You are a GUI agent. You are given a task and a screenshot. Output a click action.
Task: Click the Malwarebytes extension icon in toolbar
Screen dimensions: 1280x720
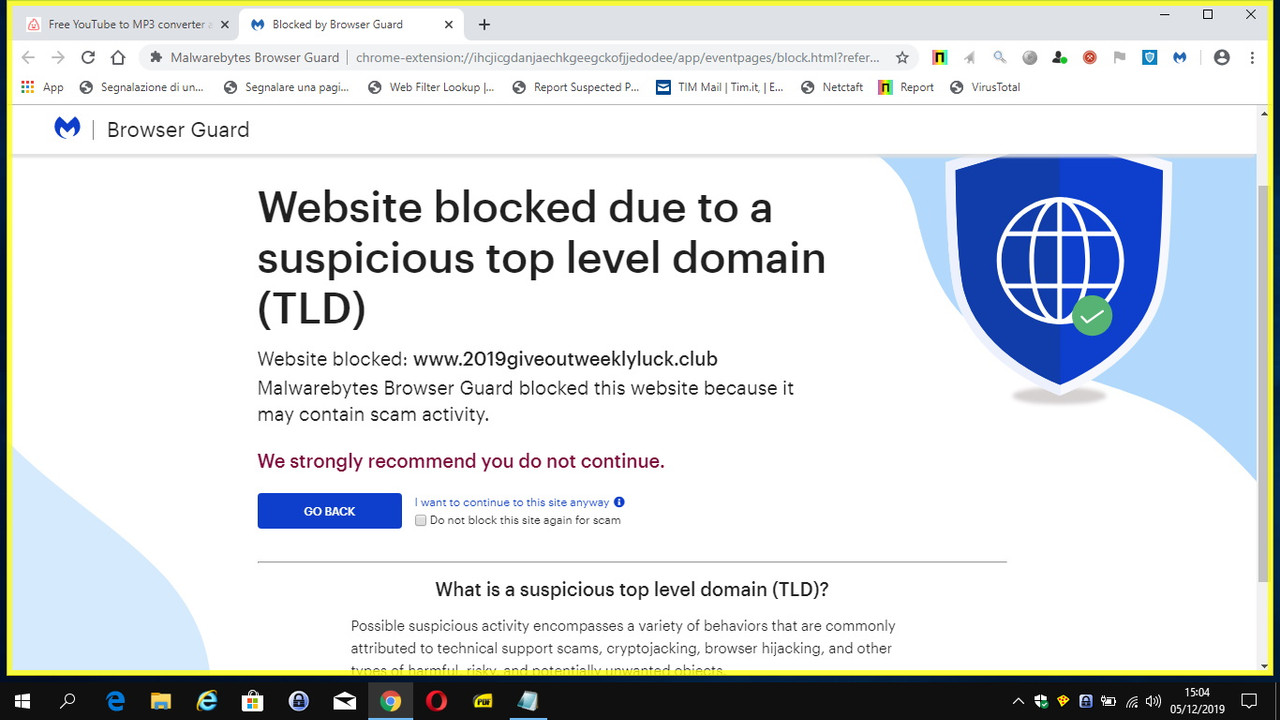tap(1180, 58)
